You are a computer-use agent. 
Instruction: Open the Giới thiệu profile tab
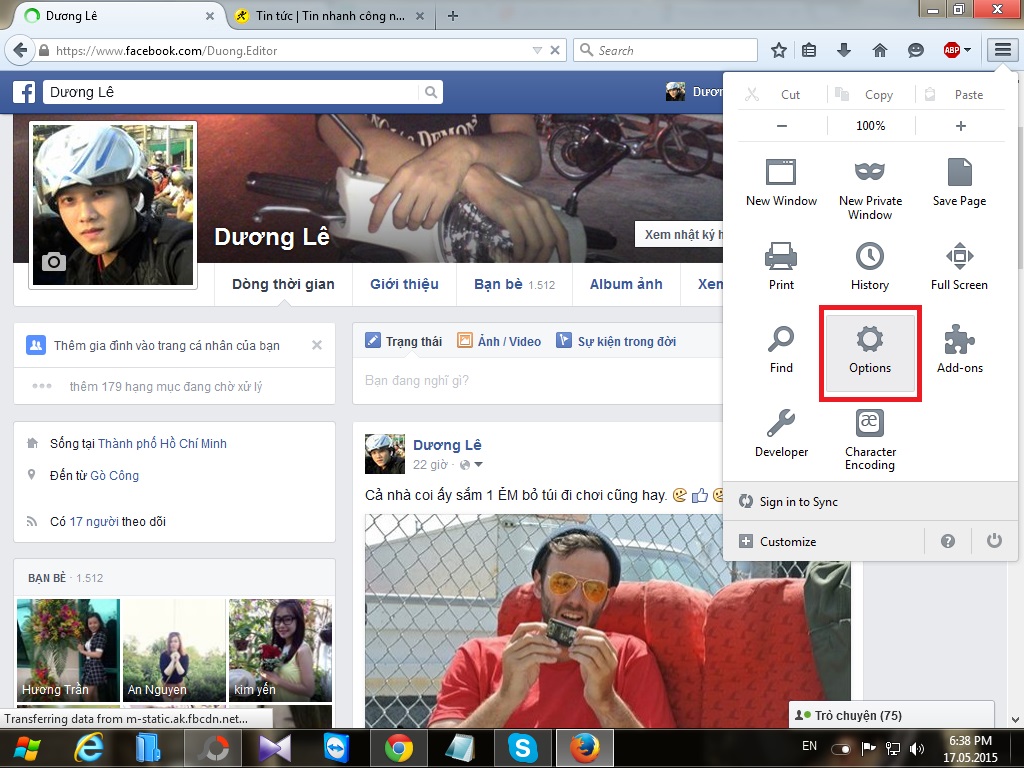click(x=404, y=284)
